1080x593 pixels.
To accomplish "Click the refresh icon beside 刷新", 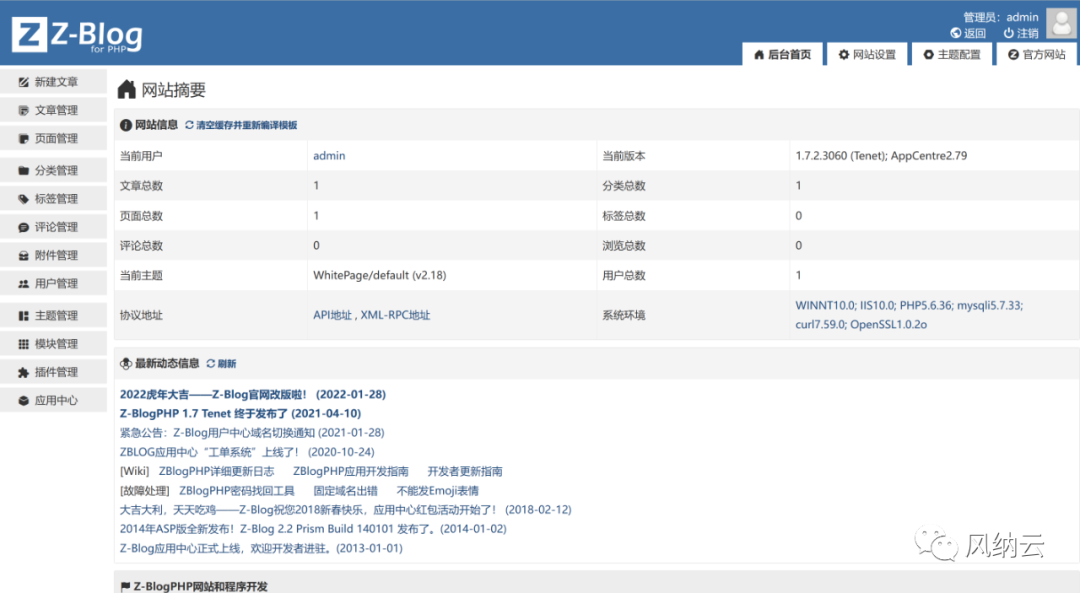I will click(211, 363).
